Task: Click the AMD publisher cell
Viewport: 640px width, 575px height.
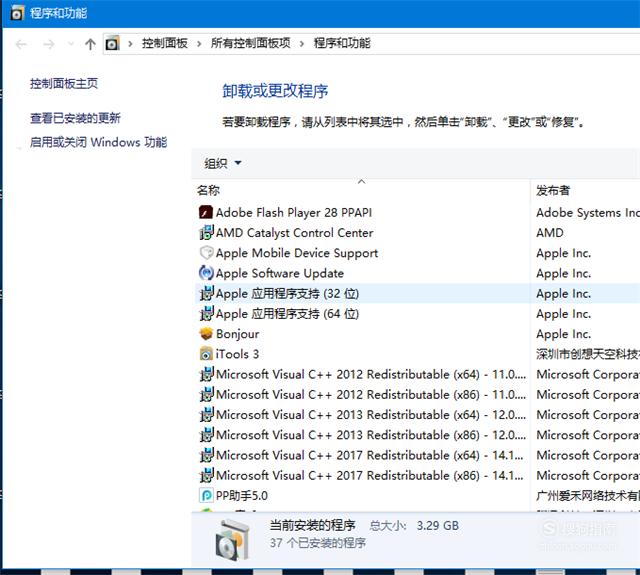Action: click(550, 233)
